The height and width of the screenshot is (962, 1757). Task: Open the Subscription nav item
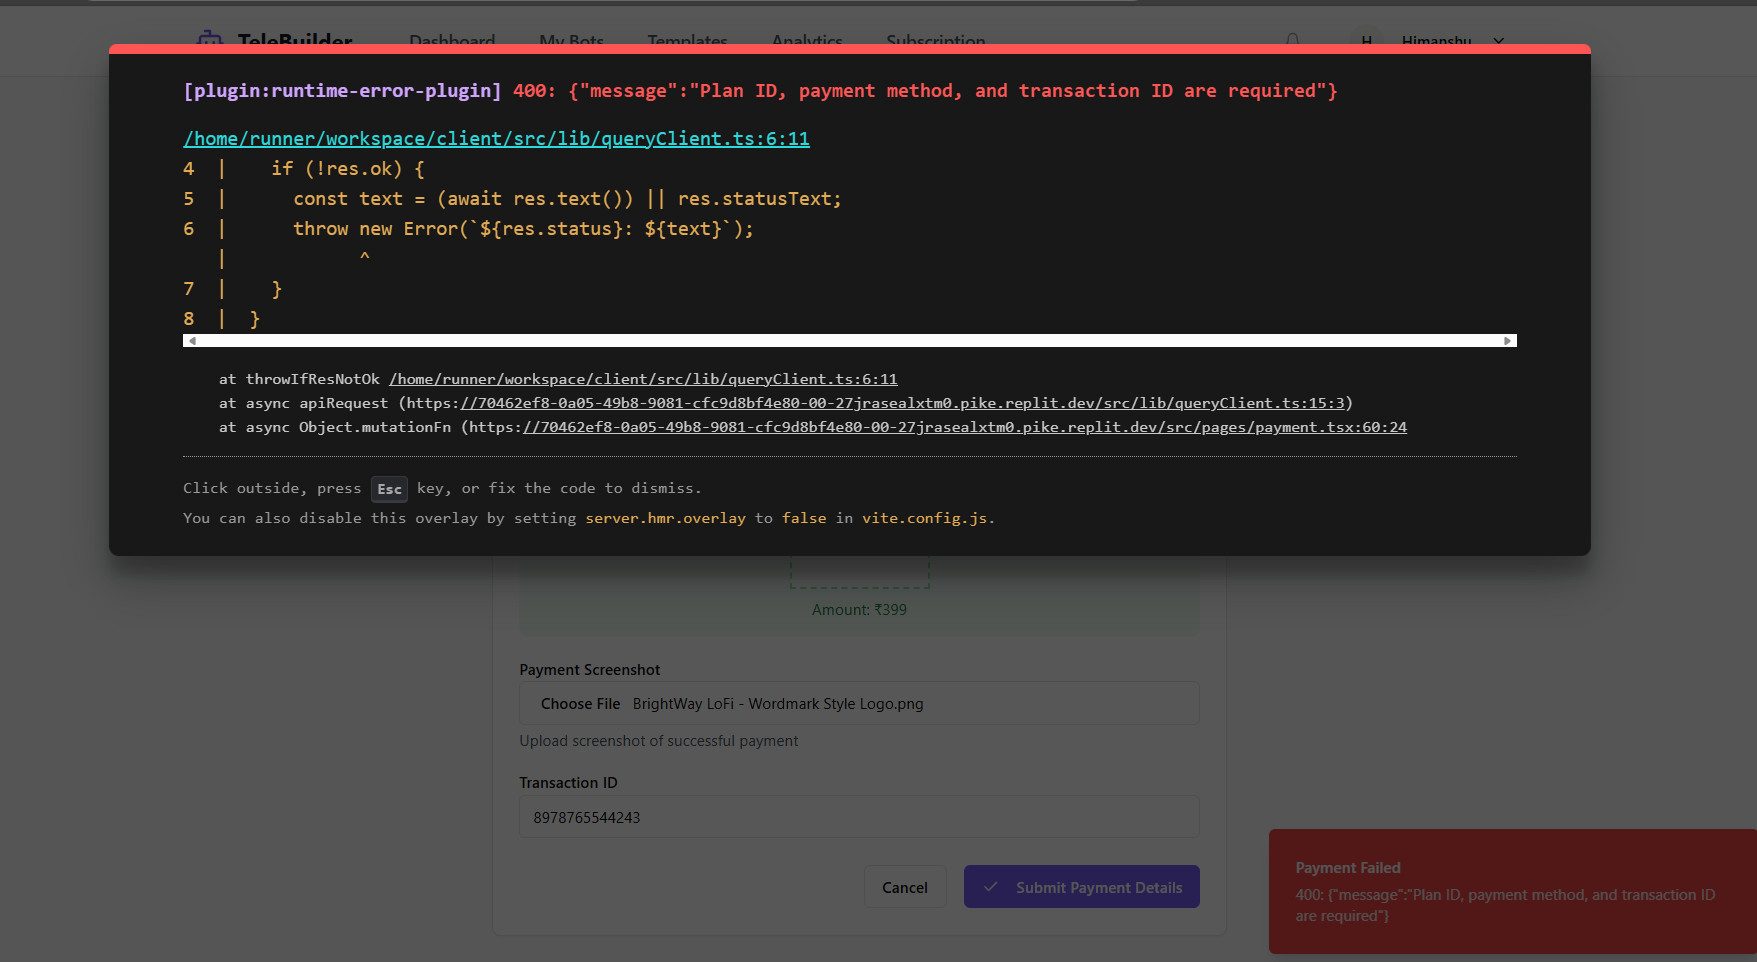[935, 41]
